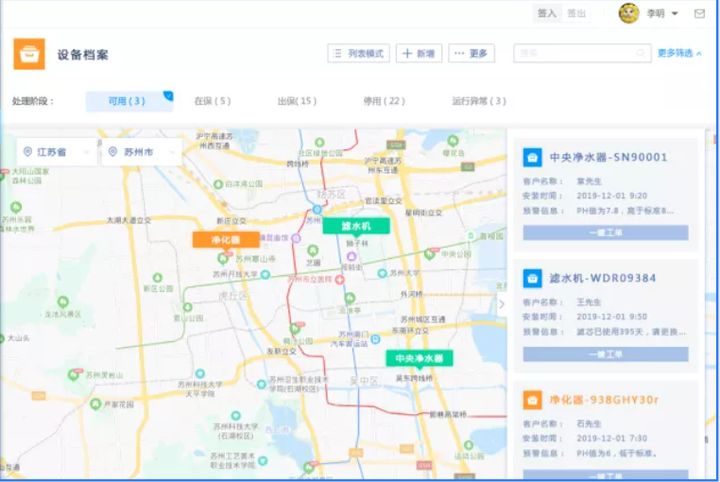Click the 苏州大学 map point icon
The image size is (720, 482).
click(x=382, y=274)
